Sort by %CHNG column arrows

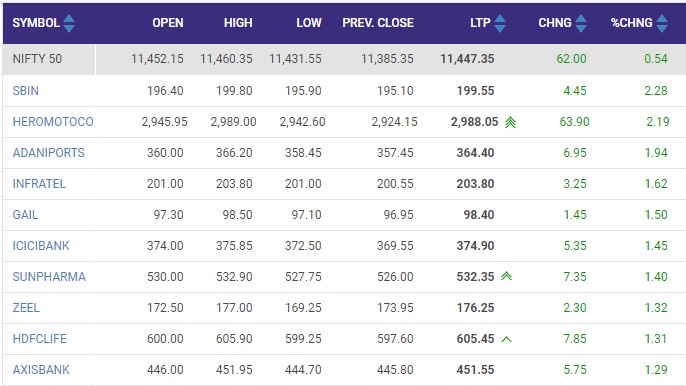point(662,23)
